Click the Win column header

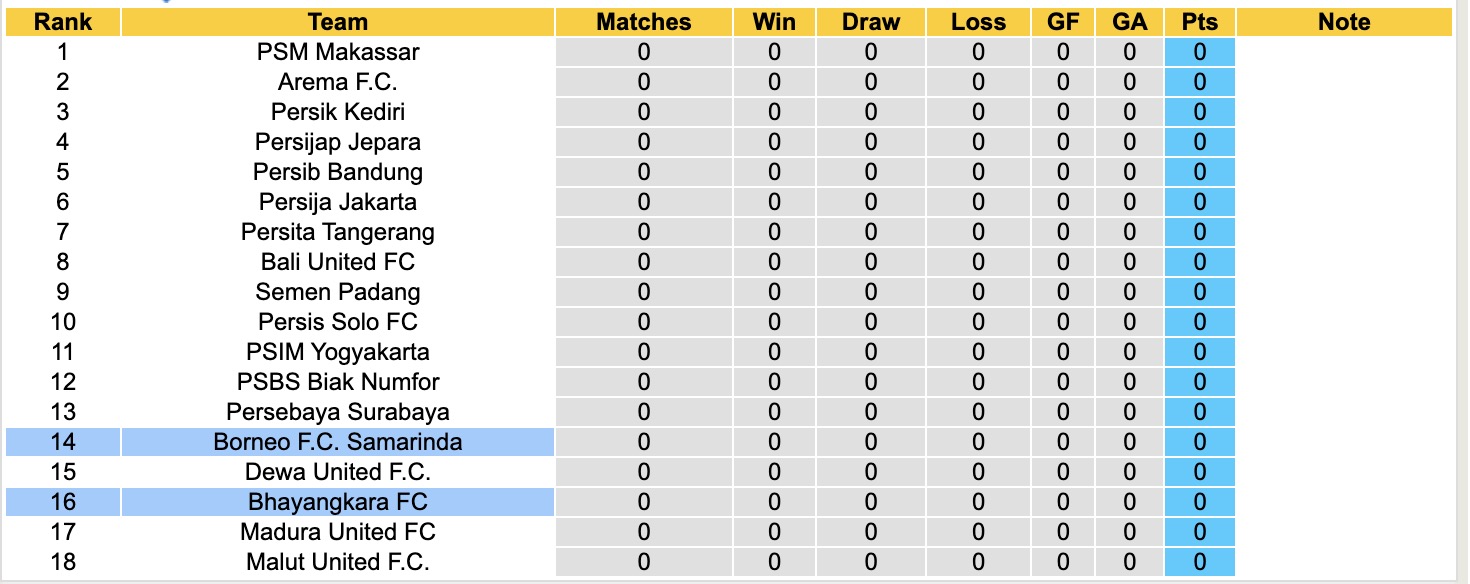[774, 22]
